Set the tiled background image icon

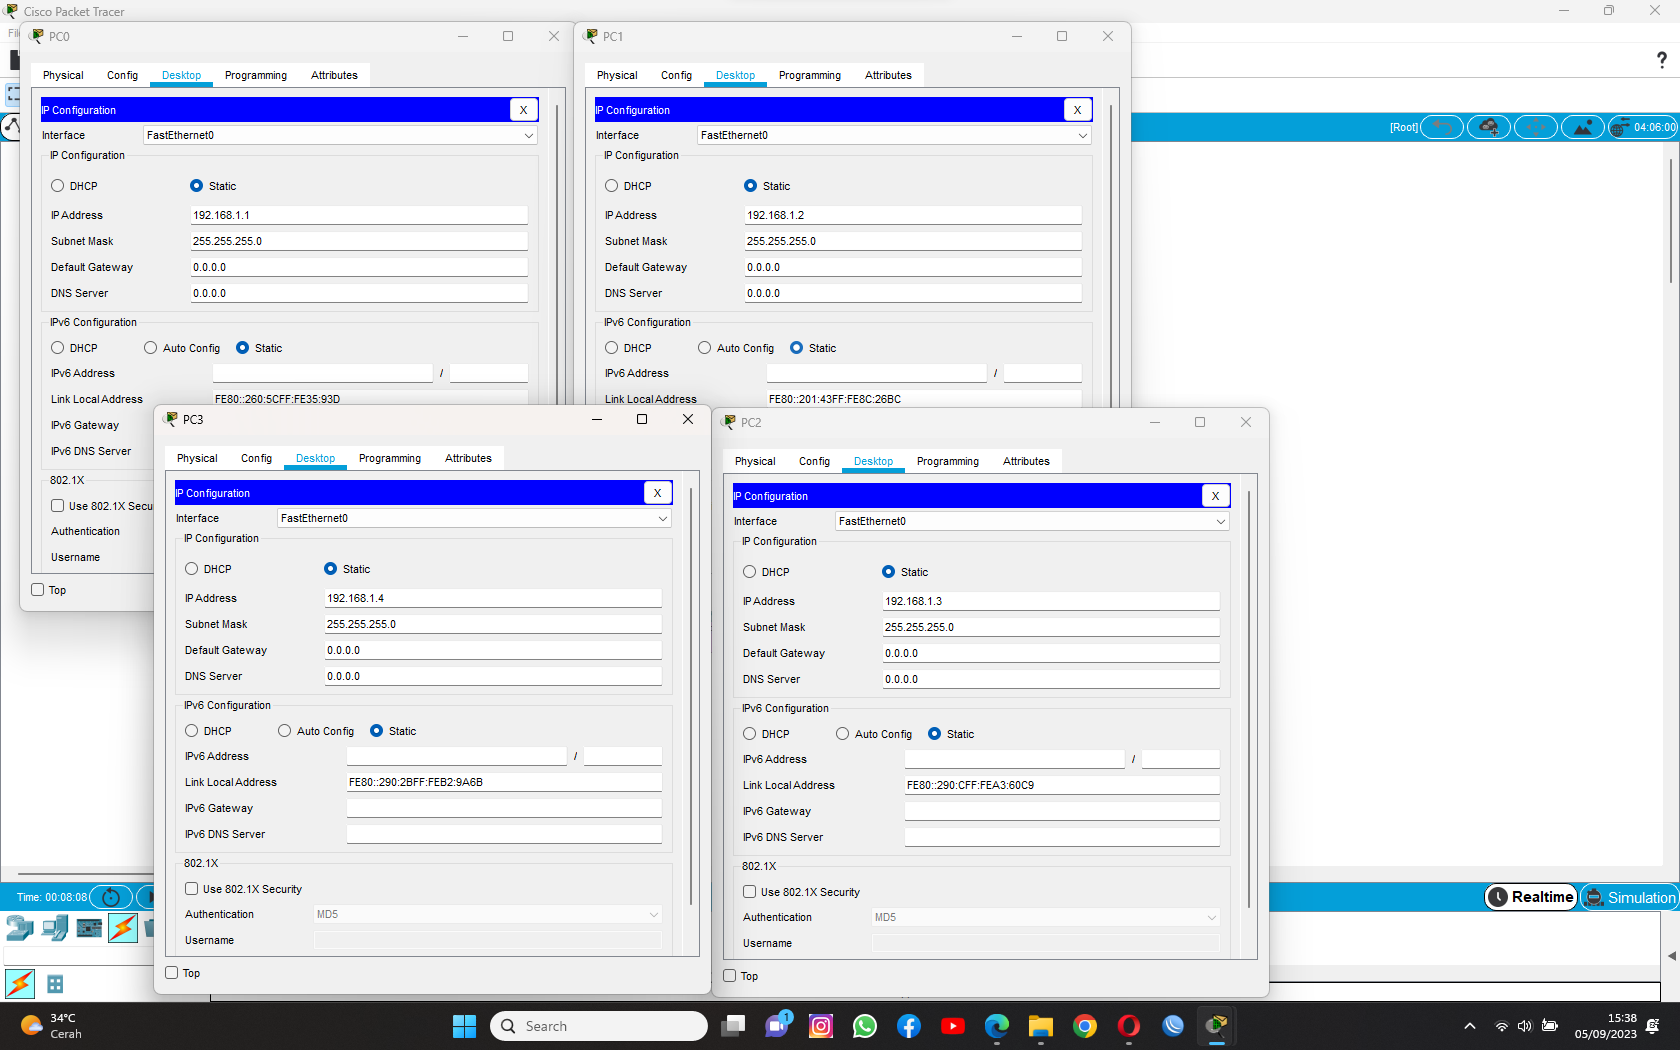[1583, 127]
